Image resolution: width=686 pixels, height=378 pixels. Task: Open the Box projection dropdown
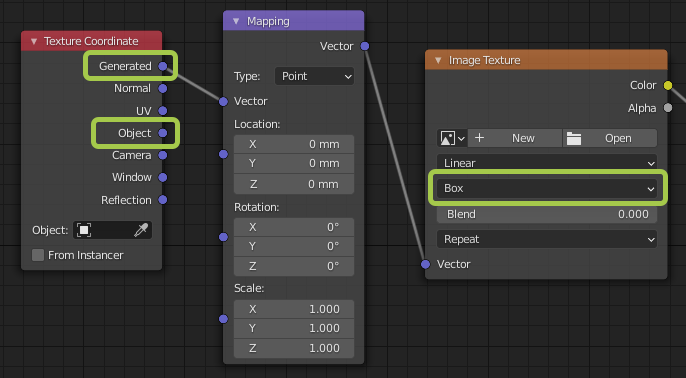click(x=547, y=188)
